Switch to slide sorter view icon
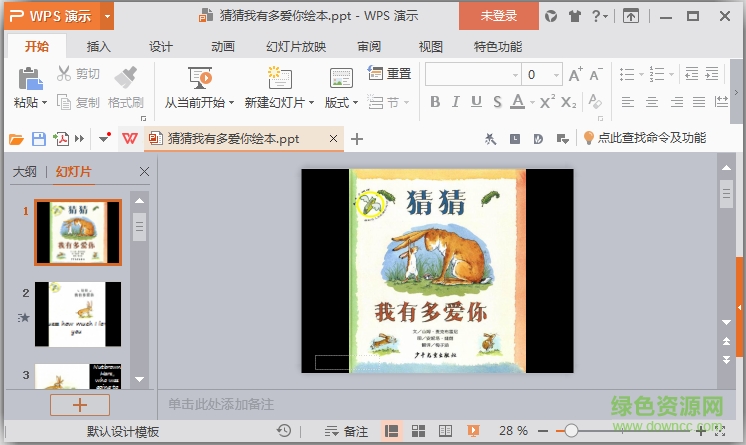The width and height of the screenshot is (746, 445). pyautogui.click(x=418, y=431)
